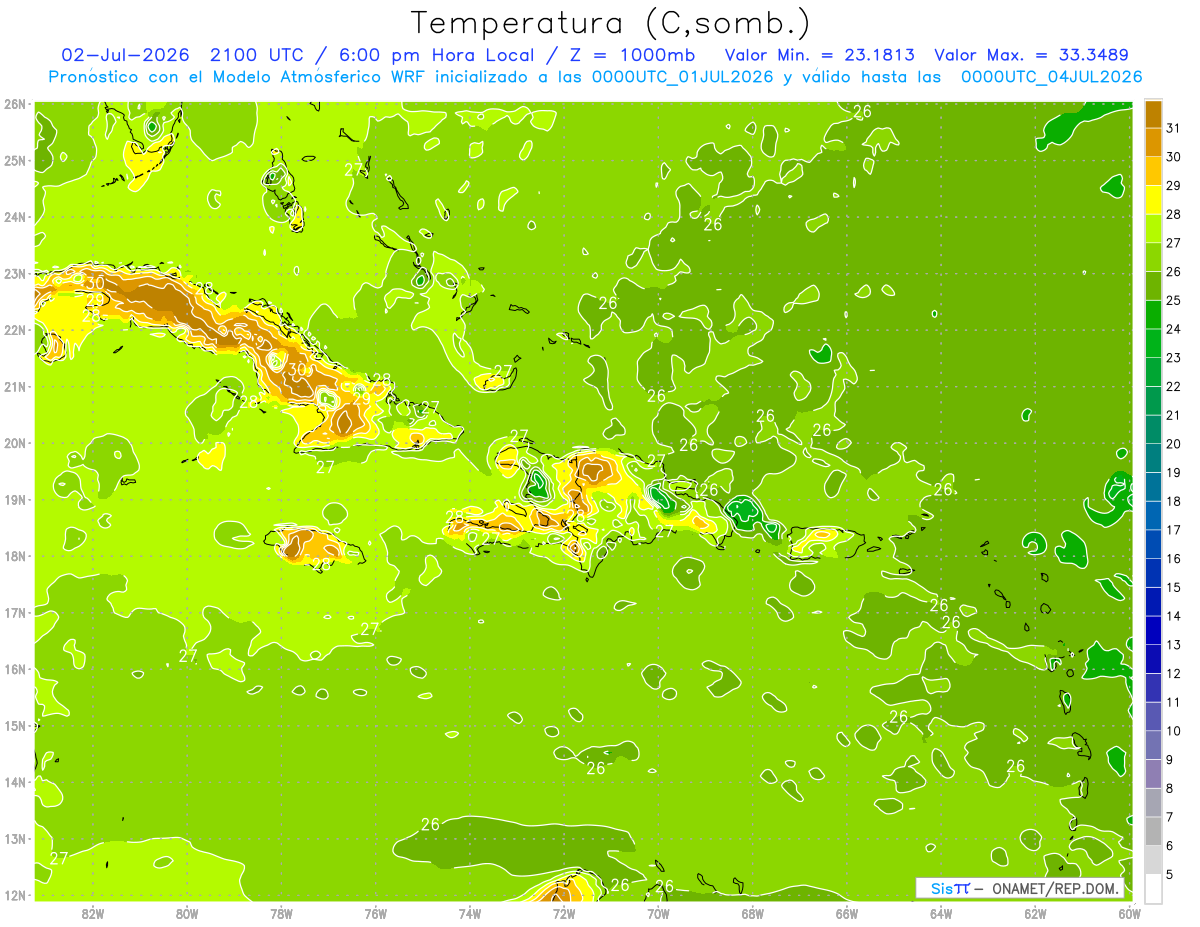Click the "76W" longitude axis label
Image resolution: width=1200 pixels, height=927 pixels.
pyautogui.click(x=376, y=913)
